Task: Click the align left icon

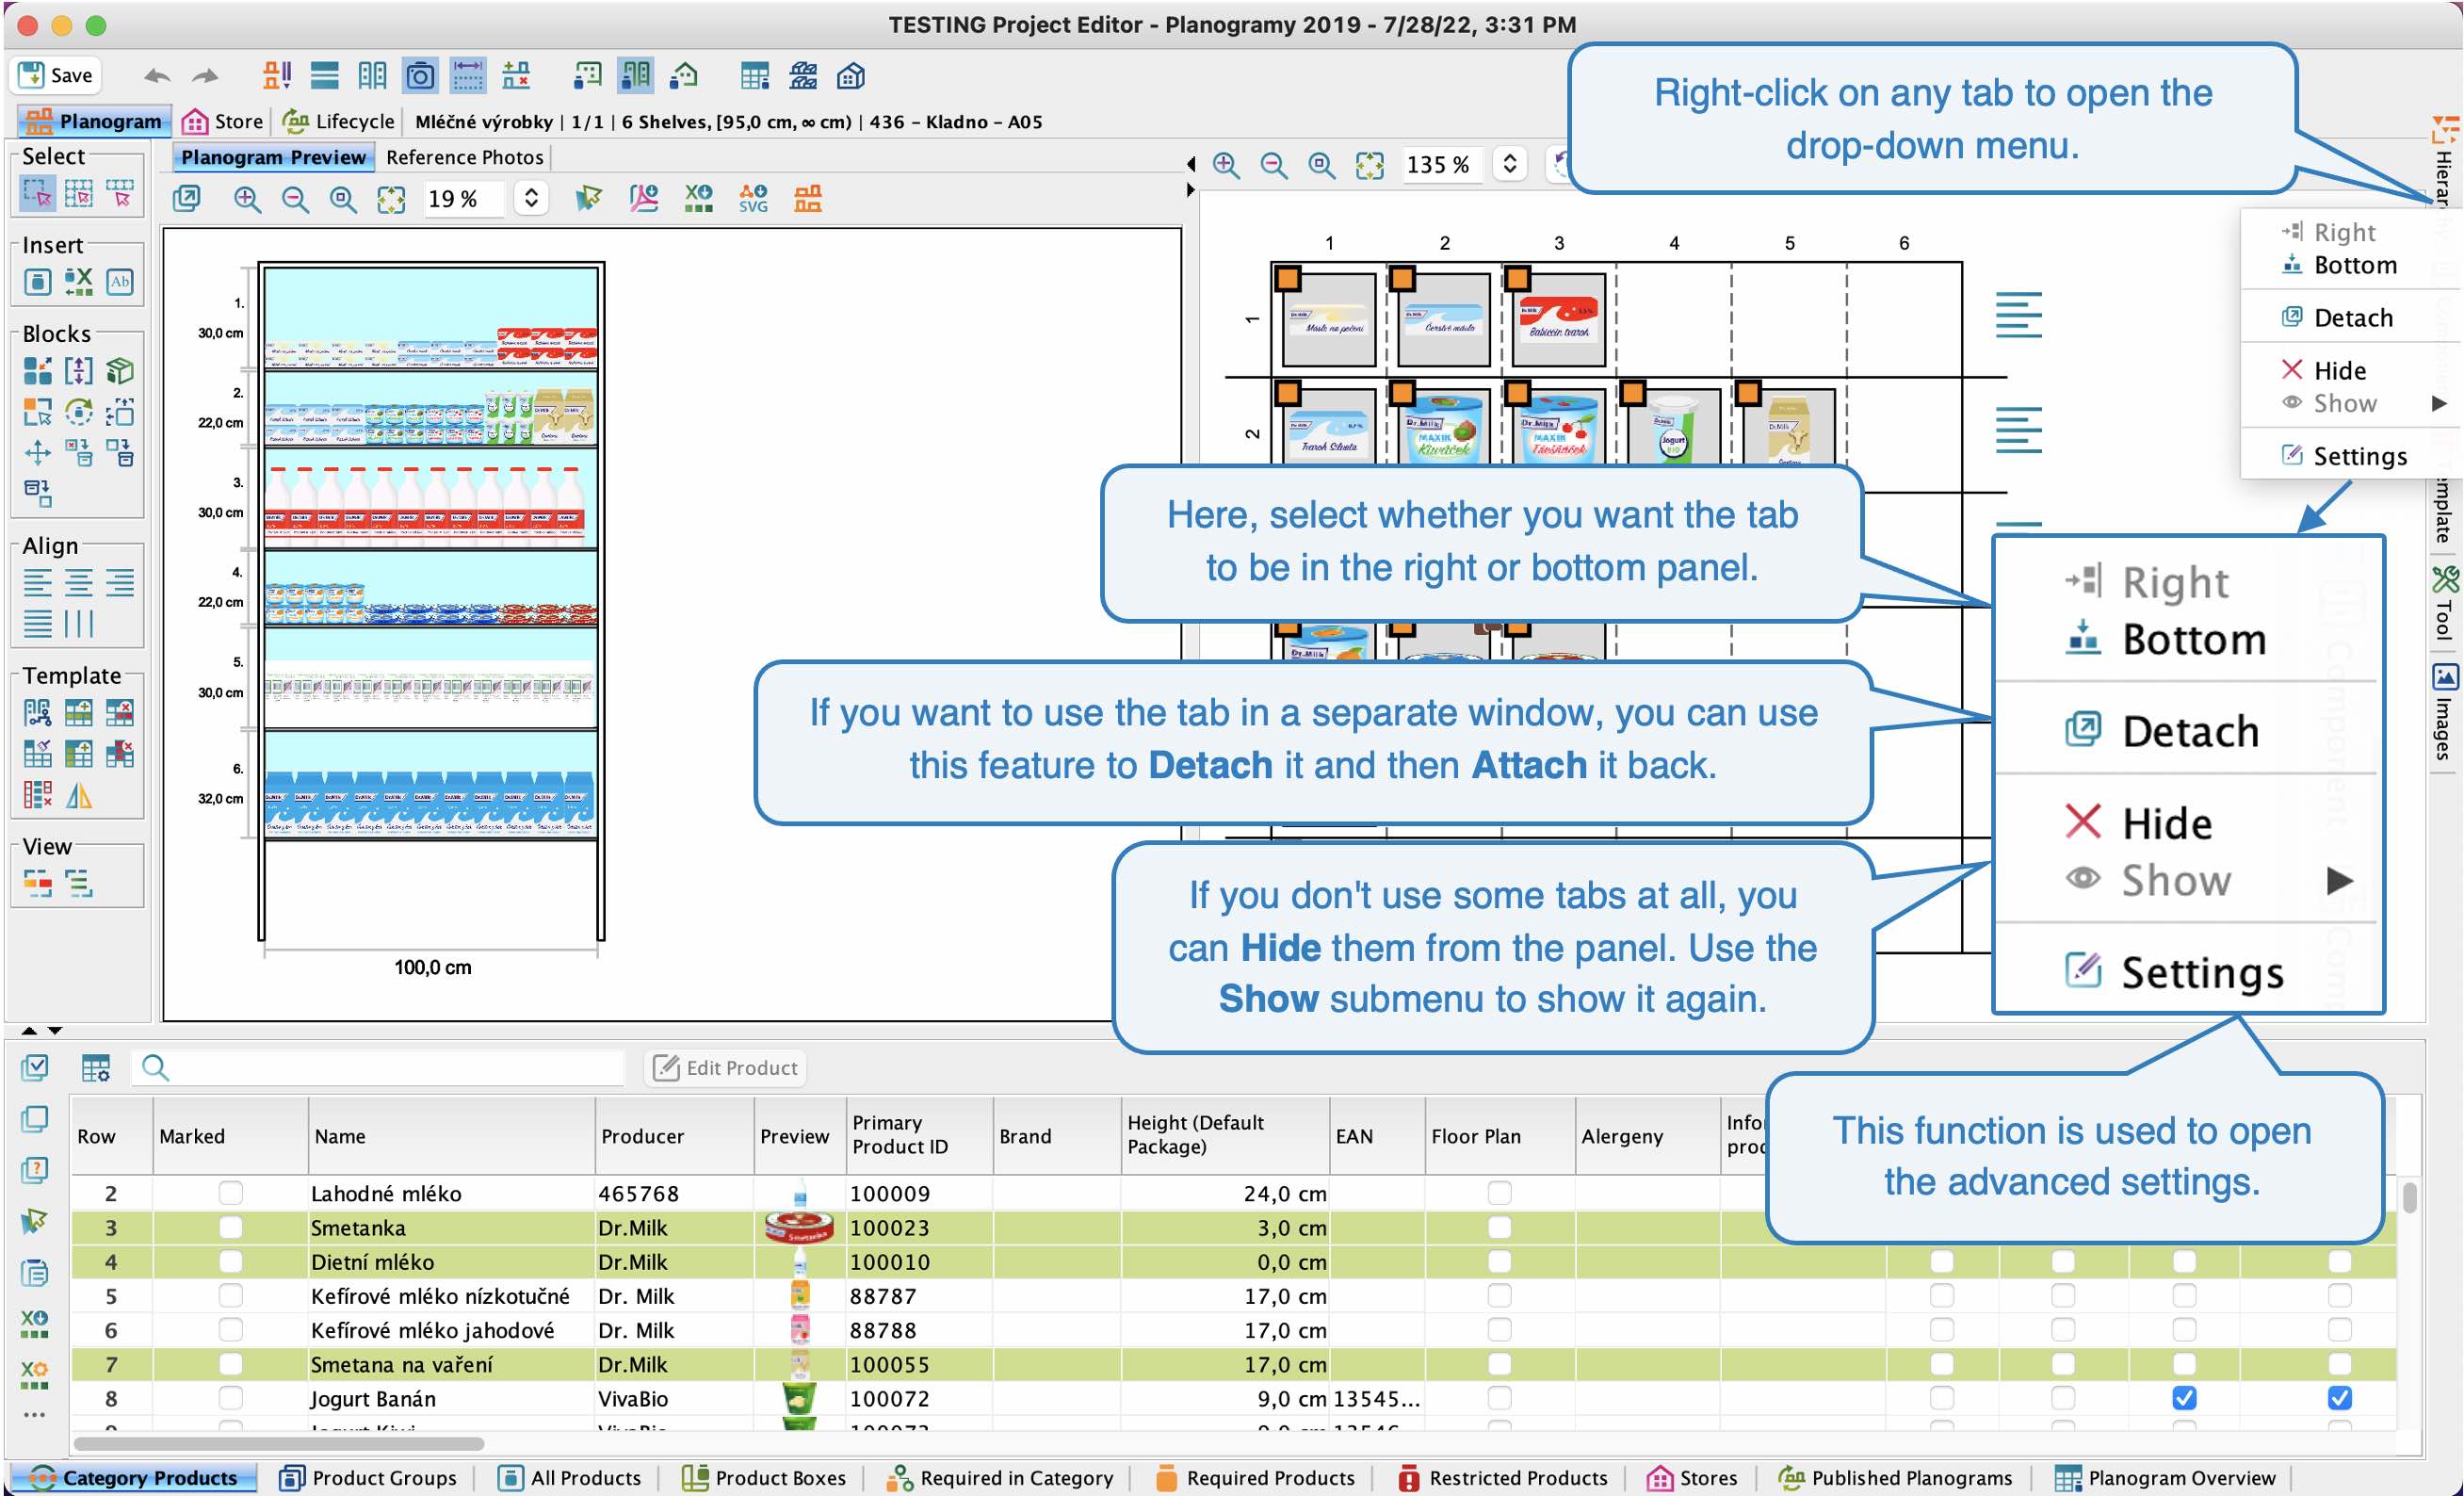Action: pyautogui.click(x=38, y=583)
